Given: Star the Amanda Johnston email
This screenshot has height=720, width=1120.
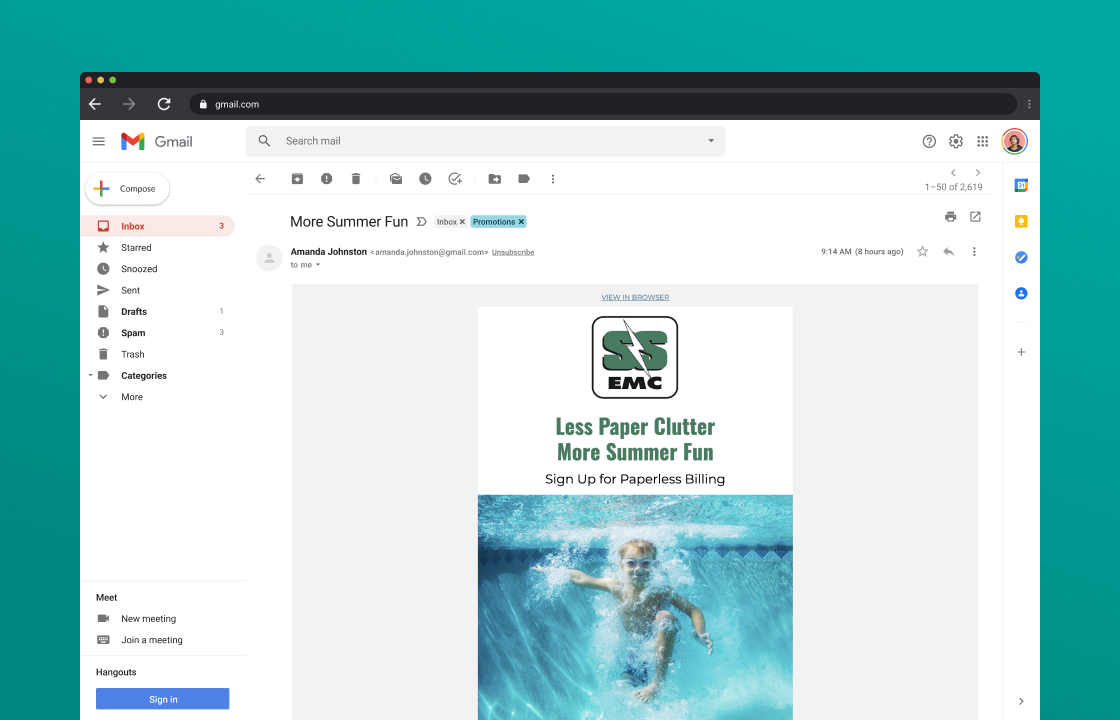Looking at the screenshot, I should (922, 252).
